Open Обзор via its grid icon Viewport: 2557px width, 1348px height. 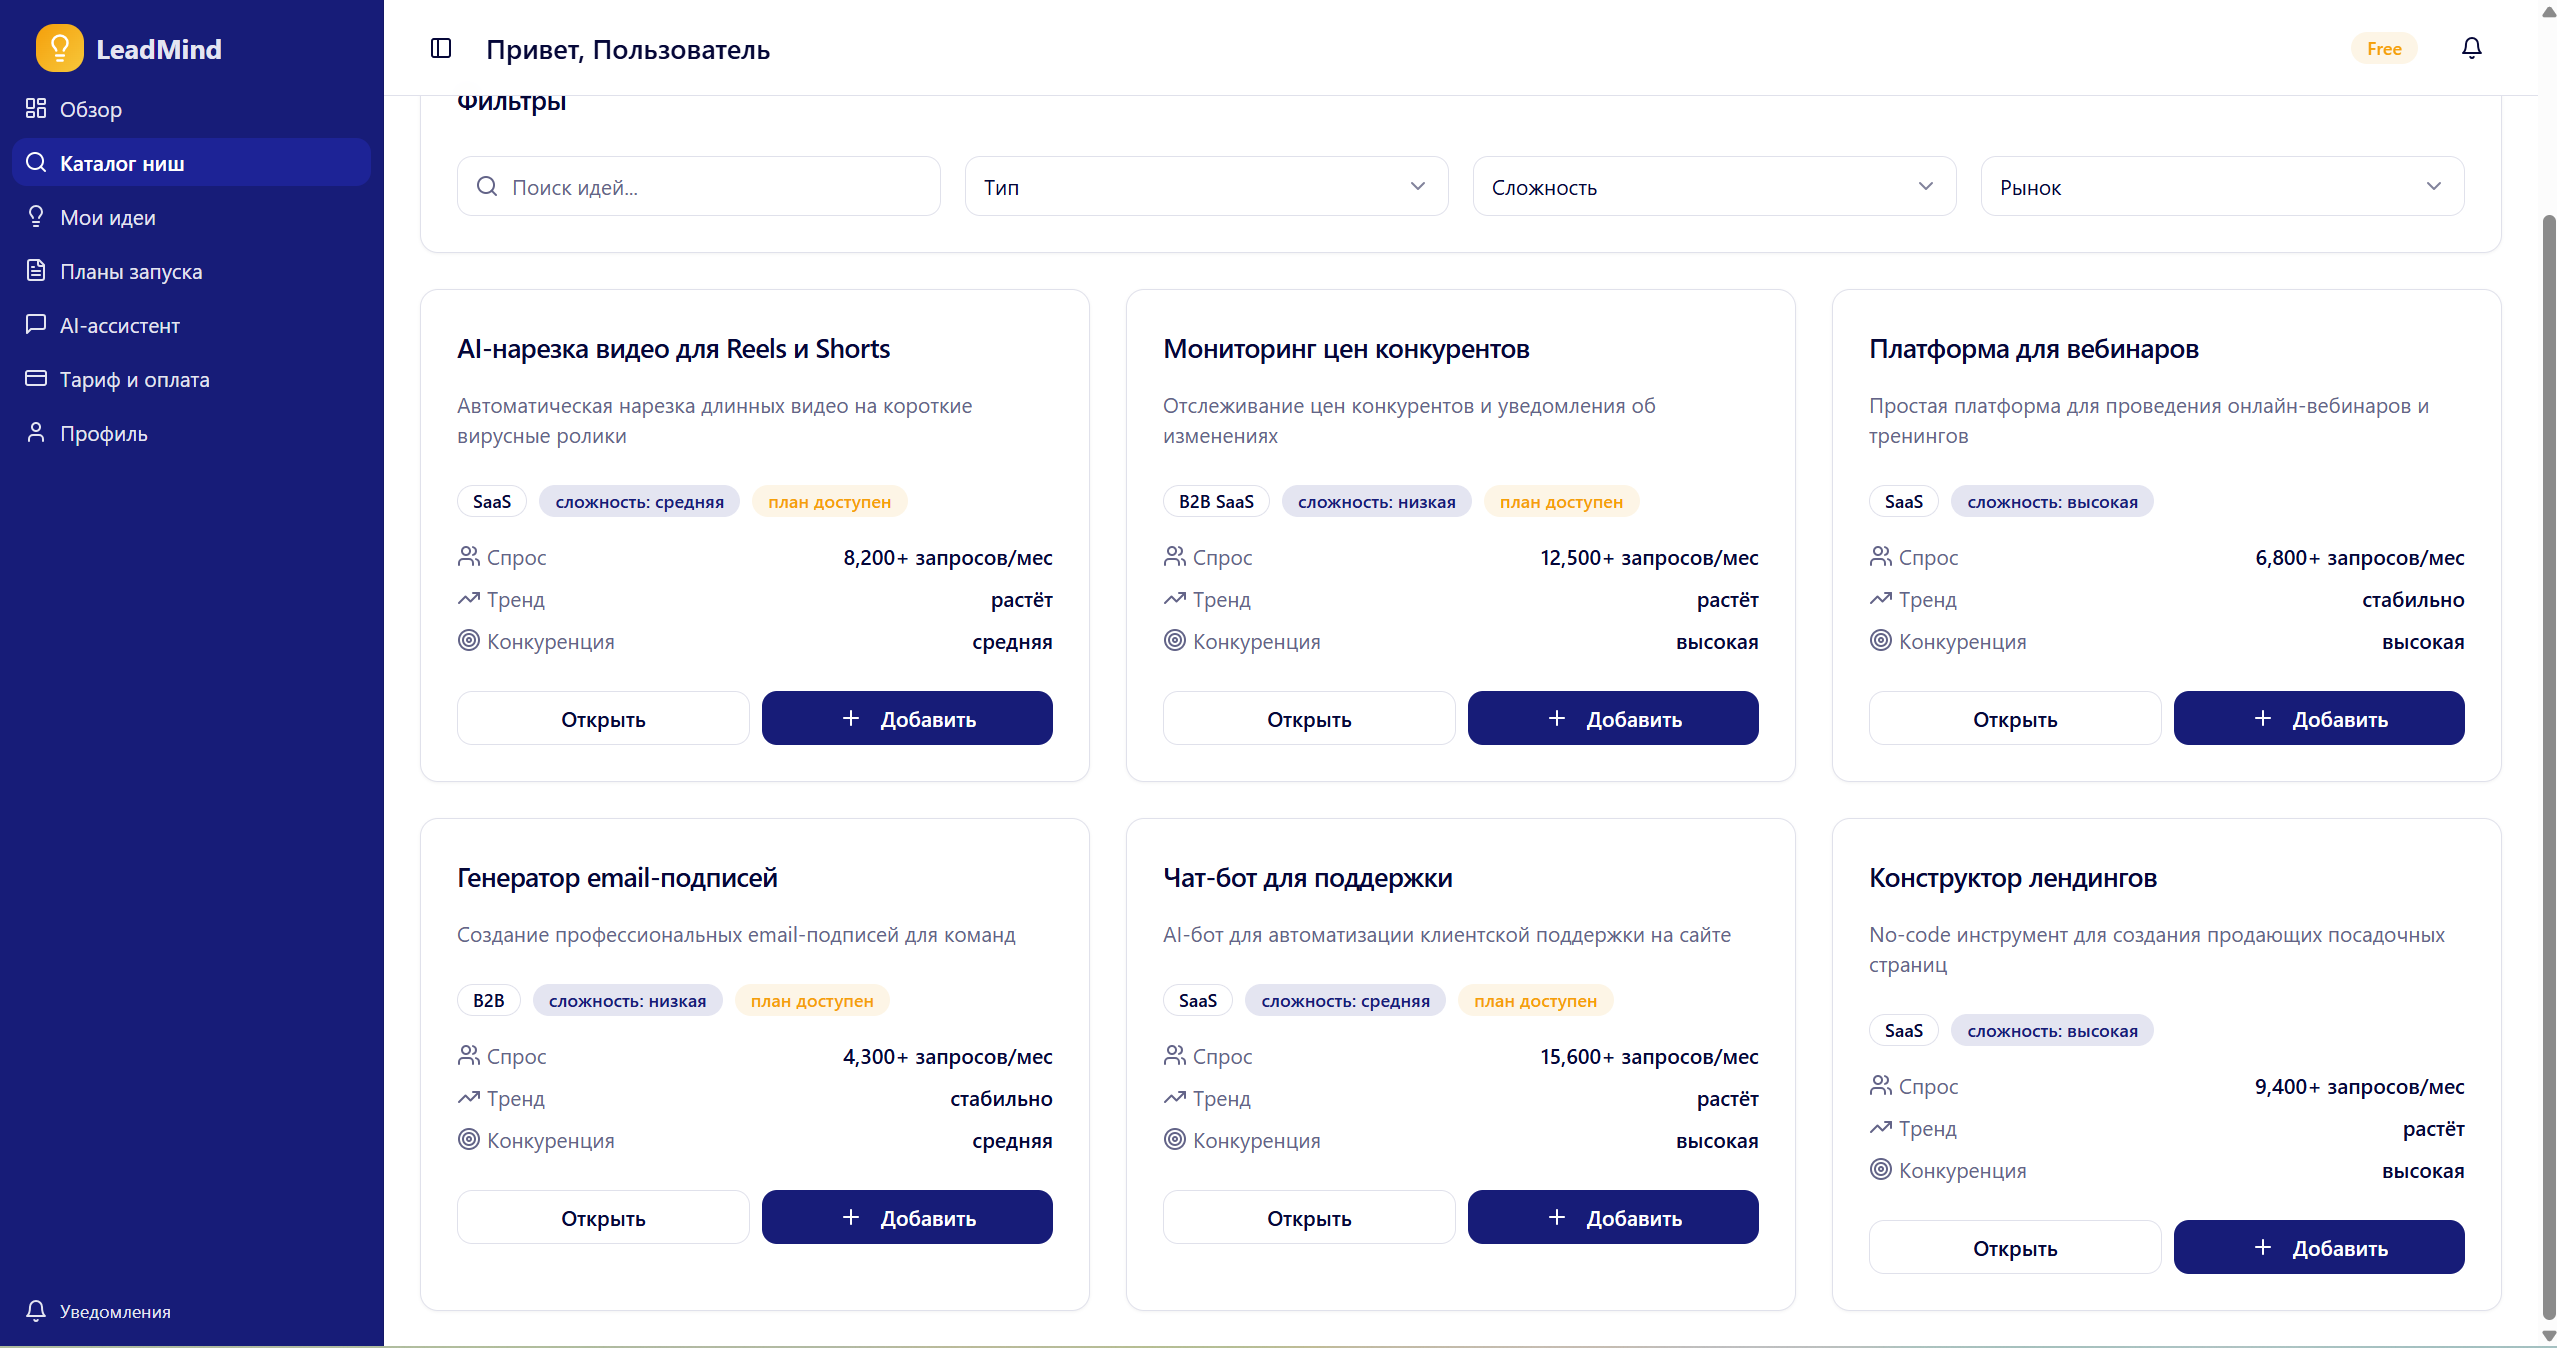point(36,108)
